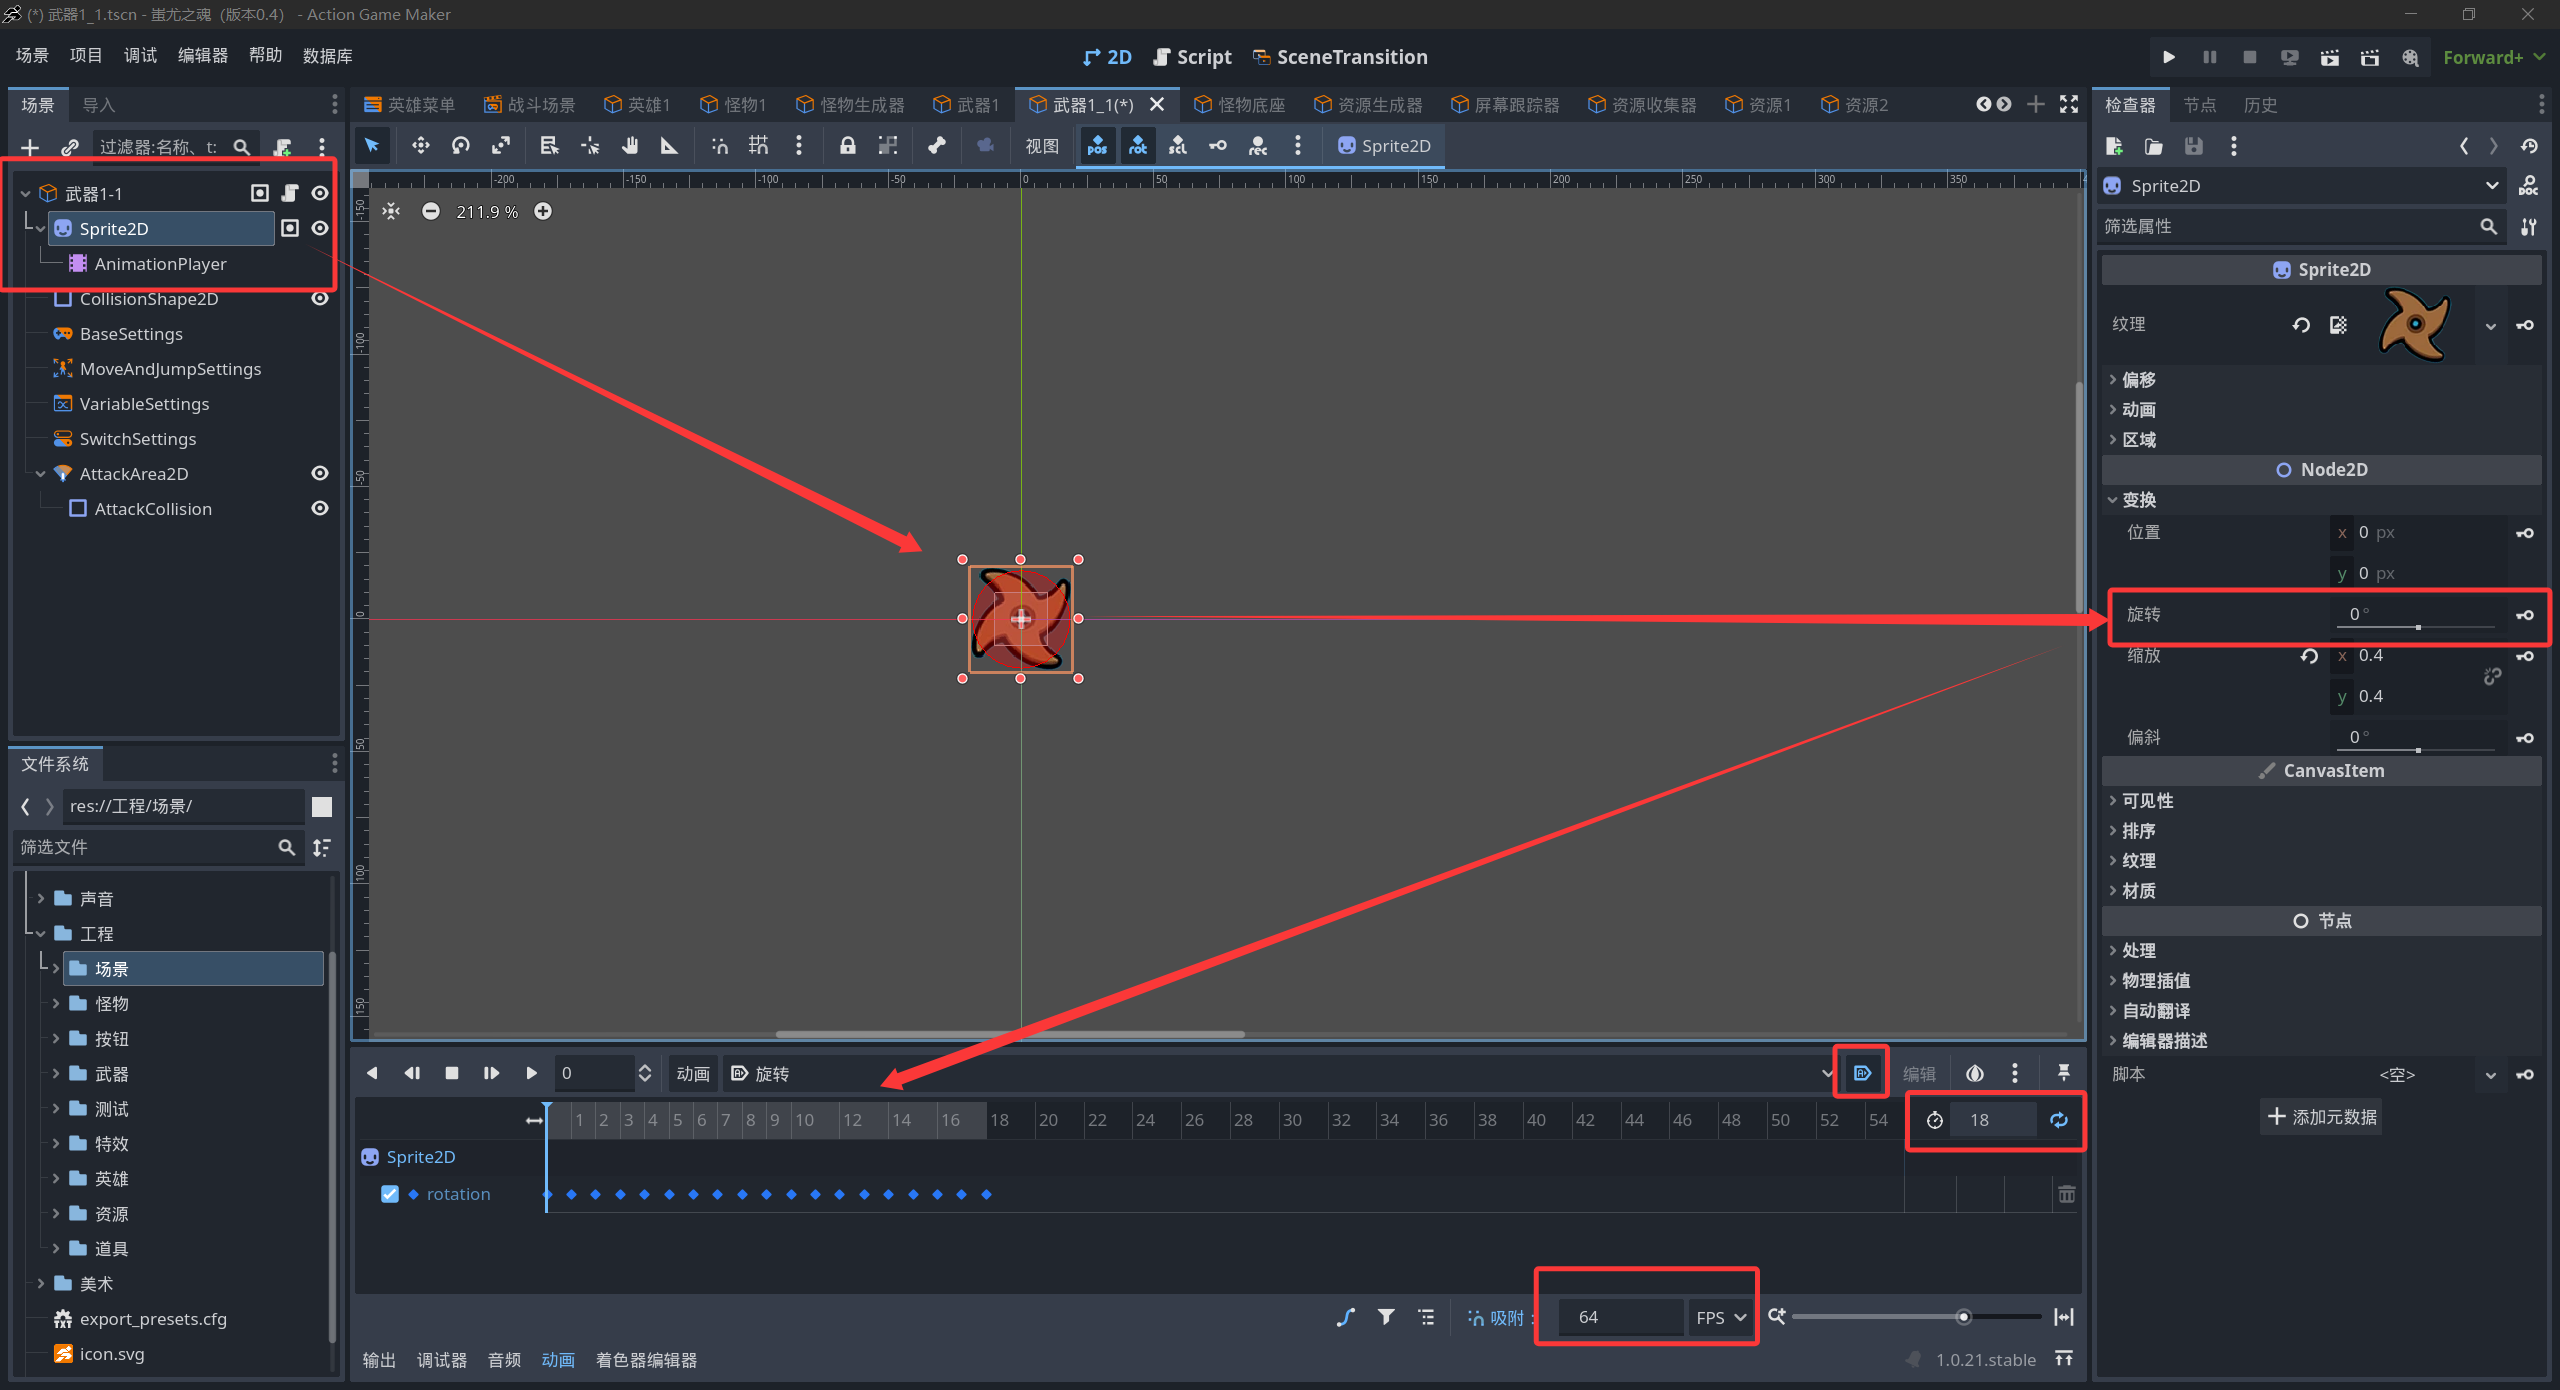Select the Ruler tool

(669, 146)
